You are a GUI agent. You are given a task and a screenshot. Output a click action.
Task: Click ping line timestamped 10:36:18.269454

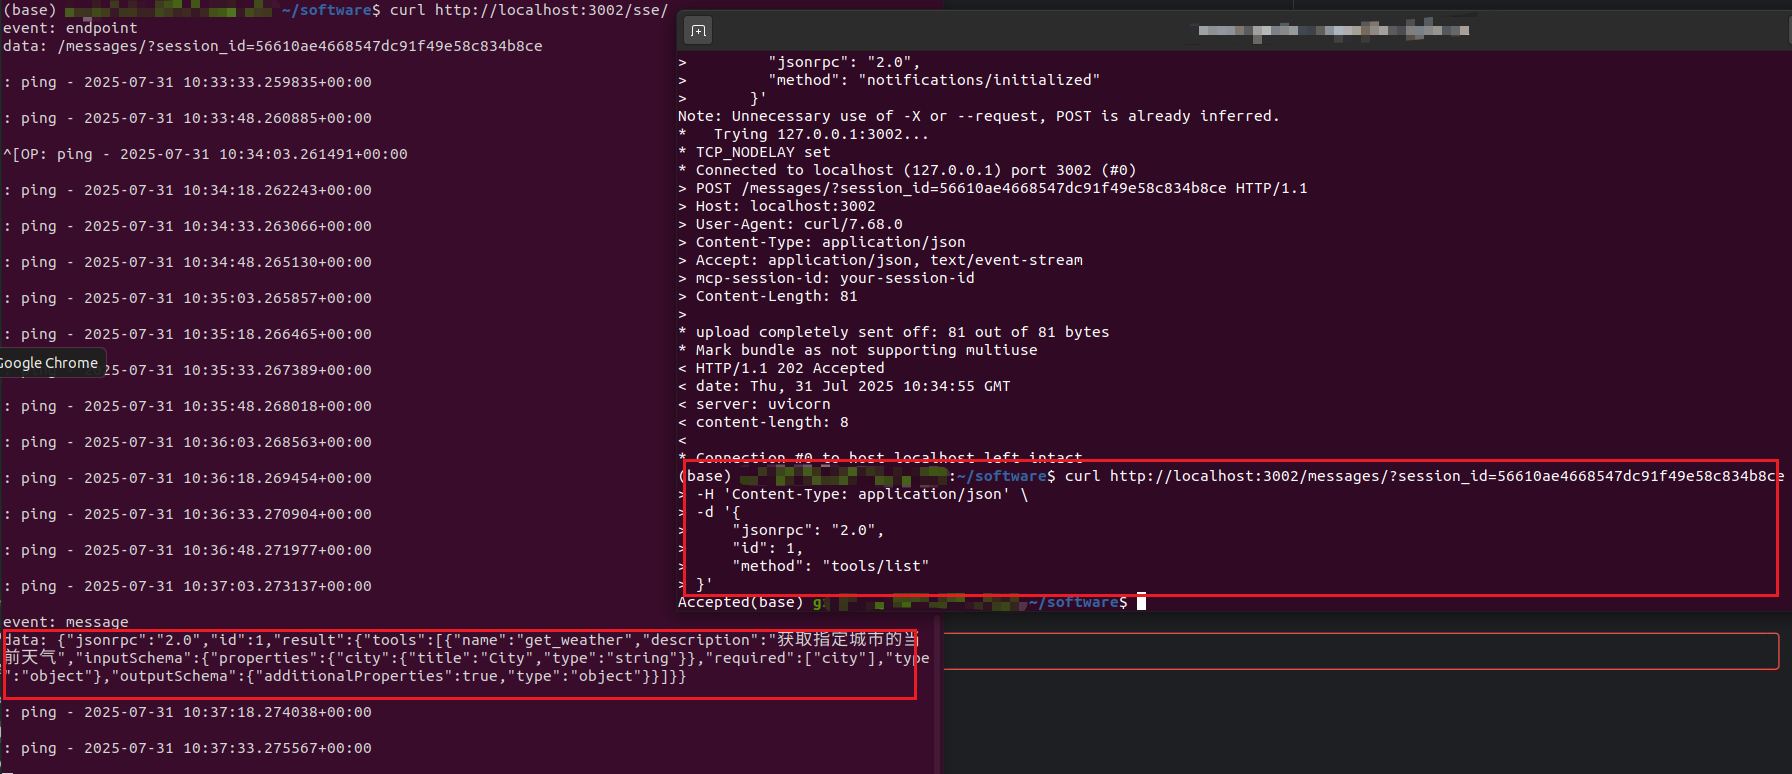(x=188, y=478)
